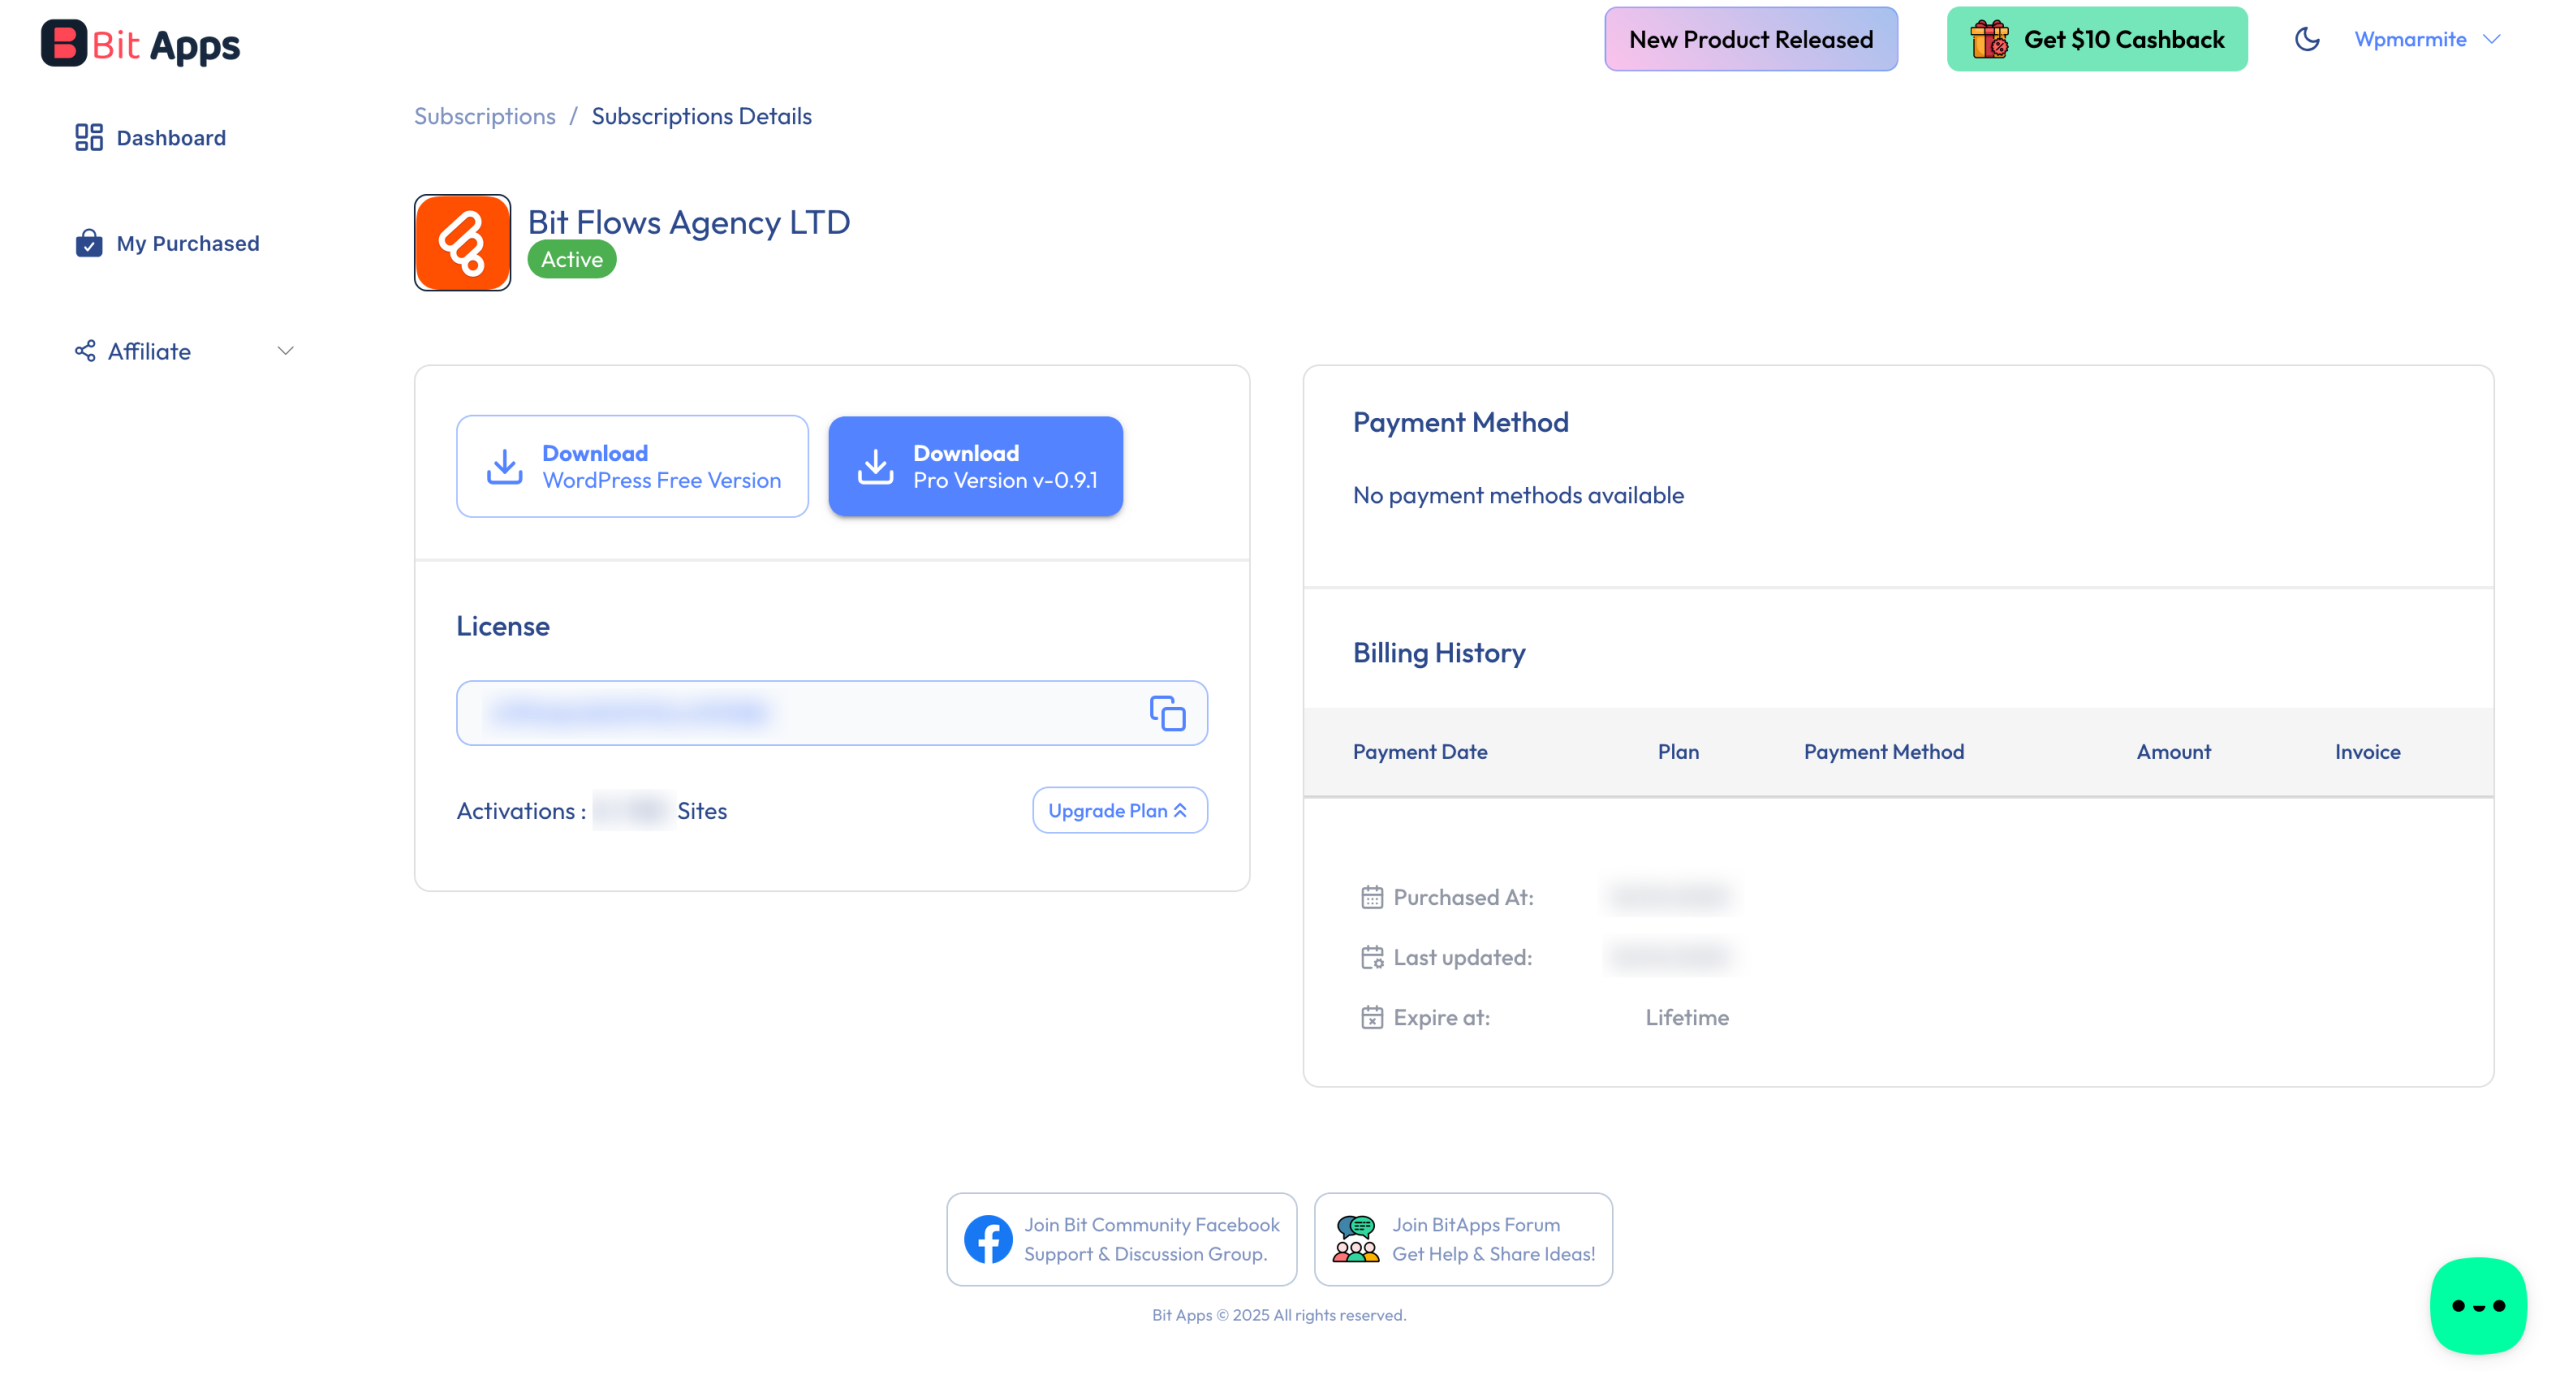Open the green chat widget
This screenshot has height=1388, width=2560.
[x=2478, y=1305]
